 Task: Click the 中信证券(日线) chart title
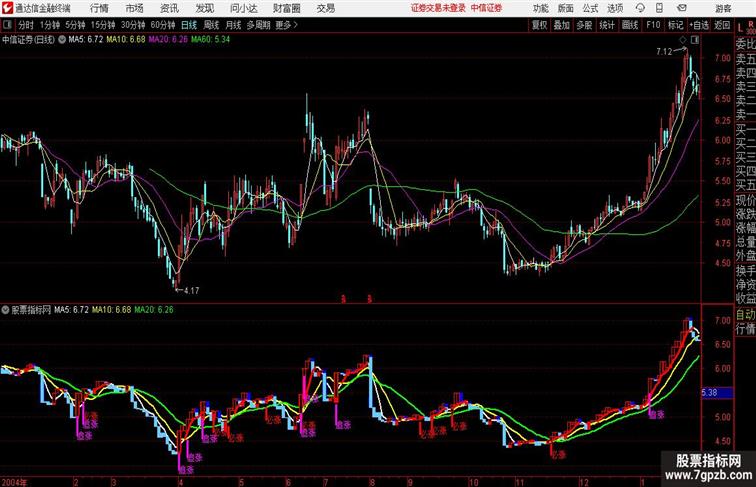click(x=28, y=40)
